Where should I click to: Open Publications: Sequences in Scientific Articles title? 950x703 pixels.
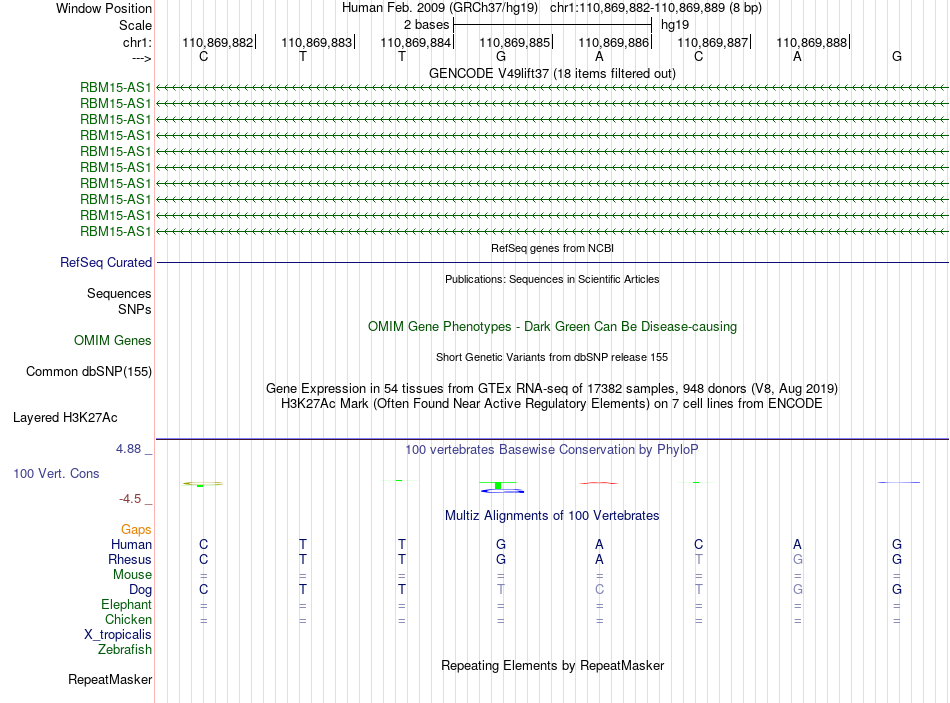click(x=552, y=279)
